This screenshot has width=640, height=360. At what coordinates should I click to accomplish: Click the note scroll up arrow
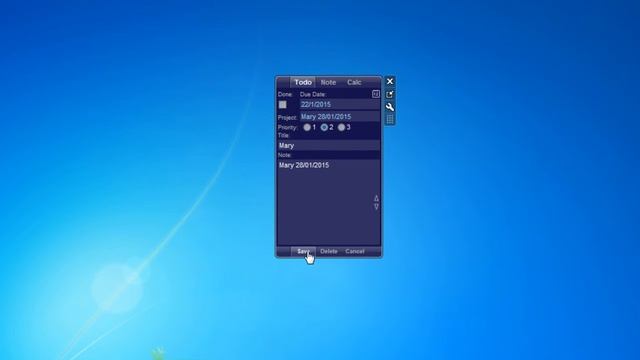coord(376,198)
